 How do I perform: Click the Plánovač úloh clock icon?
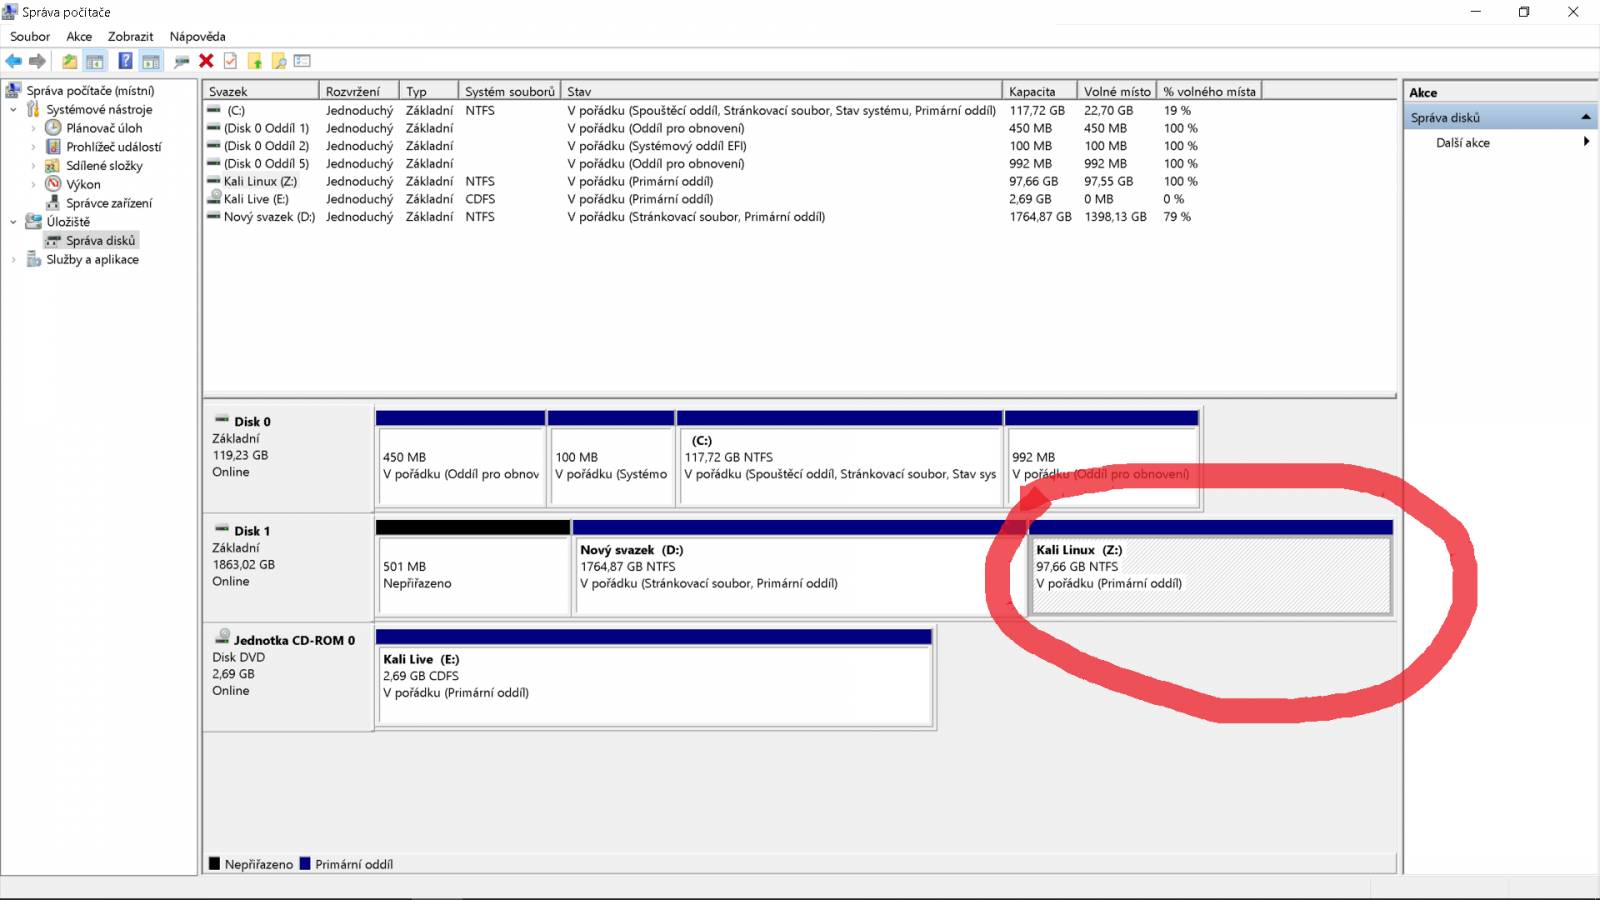click(x=53, y=128)
